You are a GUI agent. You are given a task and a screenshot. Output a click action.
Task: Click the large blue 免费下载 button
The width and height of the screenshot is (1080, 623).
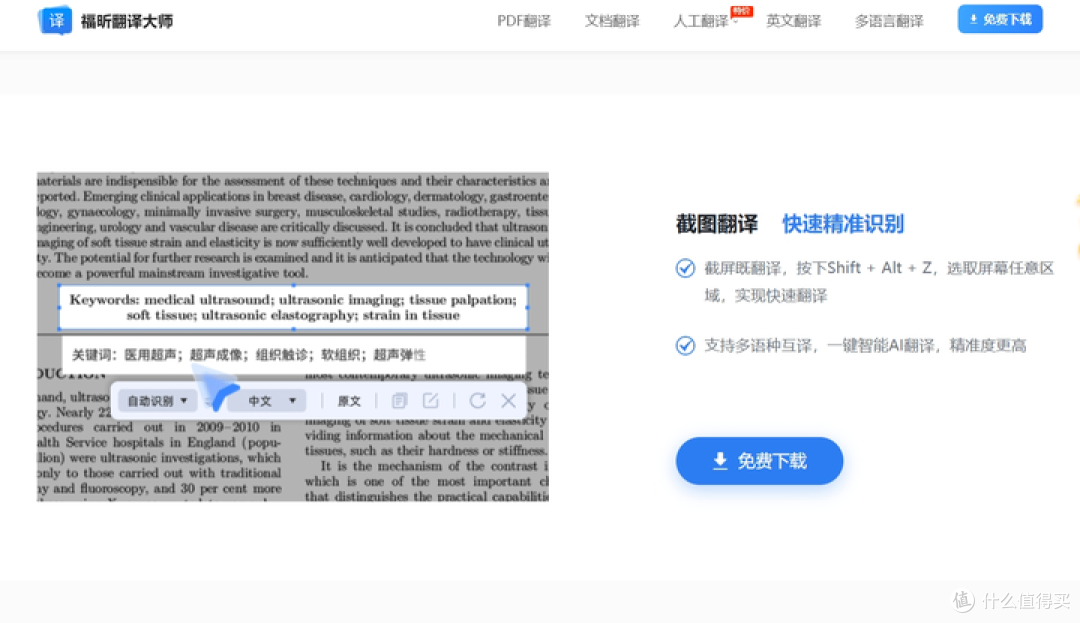click(x=759, y=461)
